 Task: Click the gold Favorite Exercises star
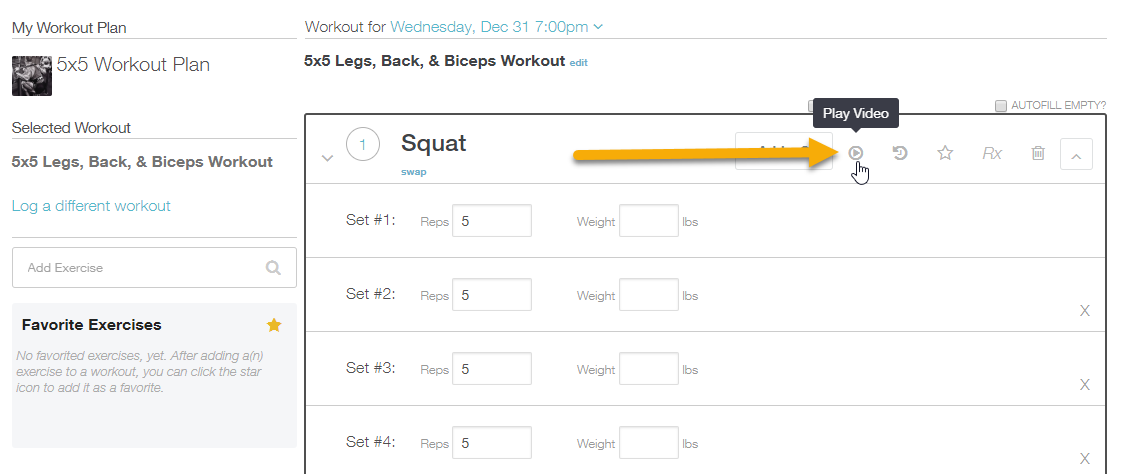(x=274, y=325)
